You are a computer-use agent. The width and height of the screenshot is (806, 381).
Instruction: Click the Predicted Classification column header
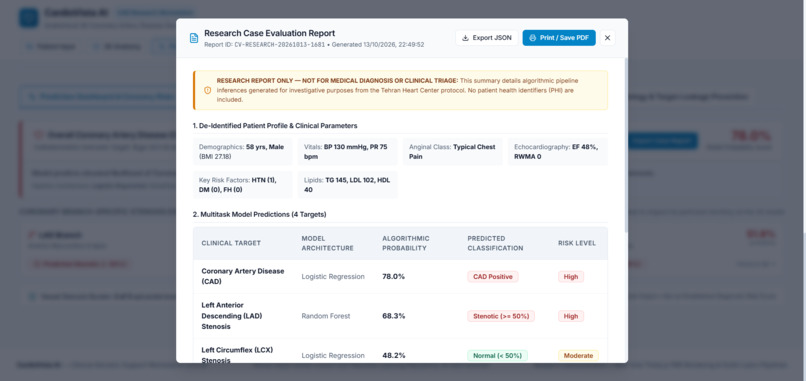coord(495,243)
